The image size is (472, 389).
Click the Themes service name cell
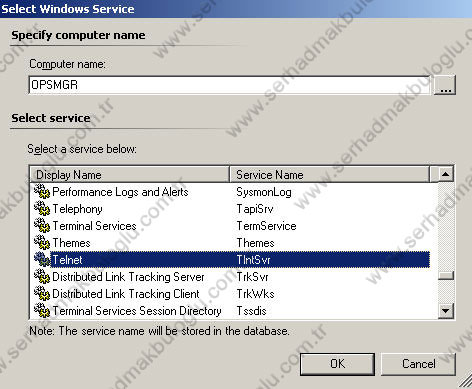tap(255, 243)
